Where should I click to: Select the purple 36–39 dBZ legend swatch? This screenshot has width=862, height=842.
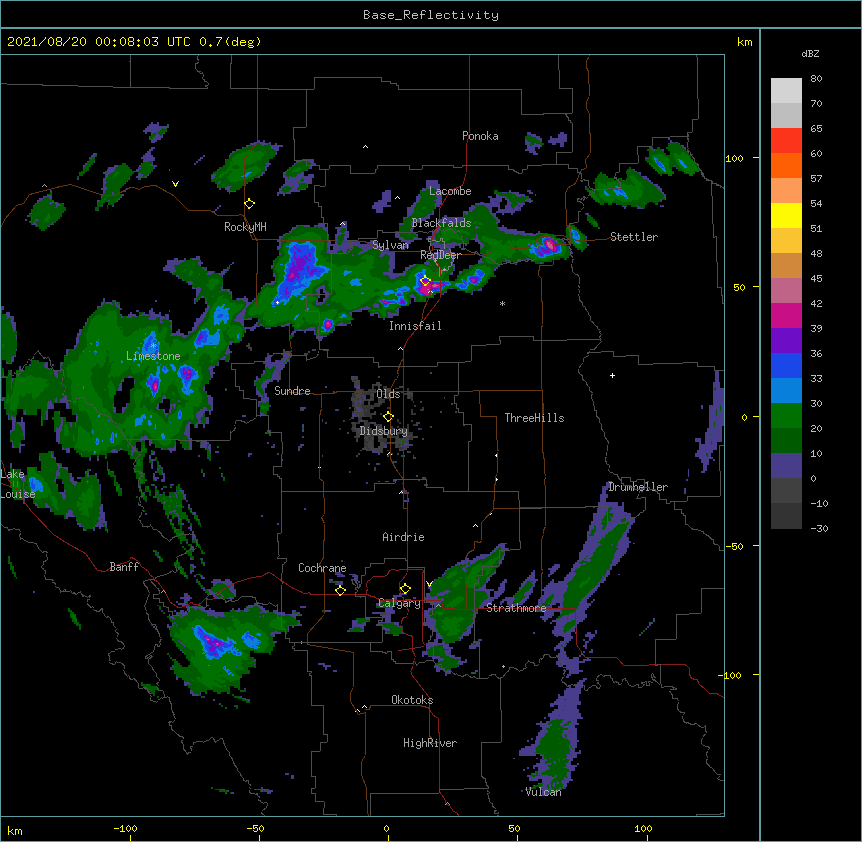[786, 341]
